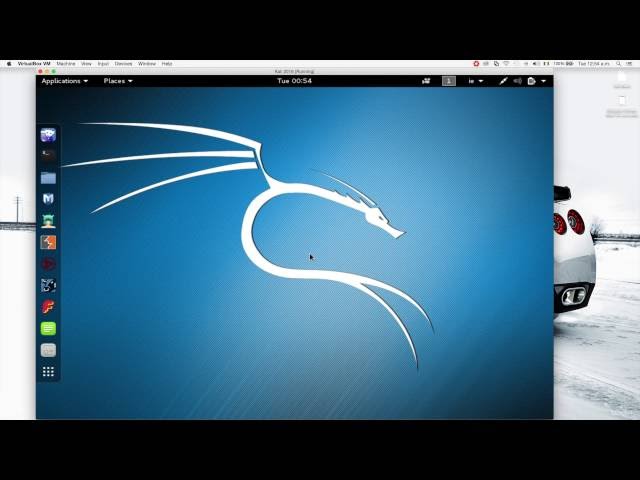Click the macOS Wi-Fi status icon
640x480 pixels.
coord(507,64)
